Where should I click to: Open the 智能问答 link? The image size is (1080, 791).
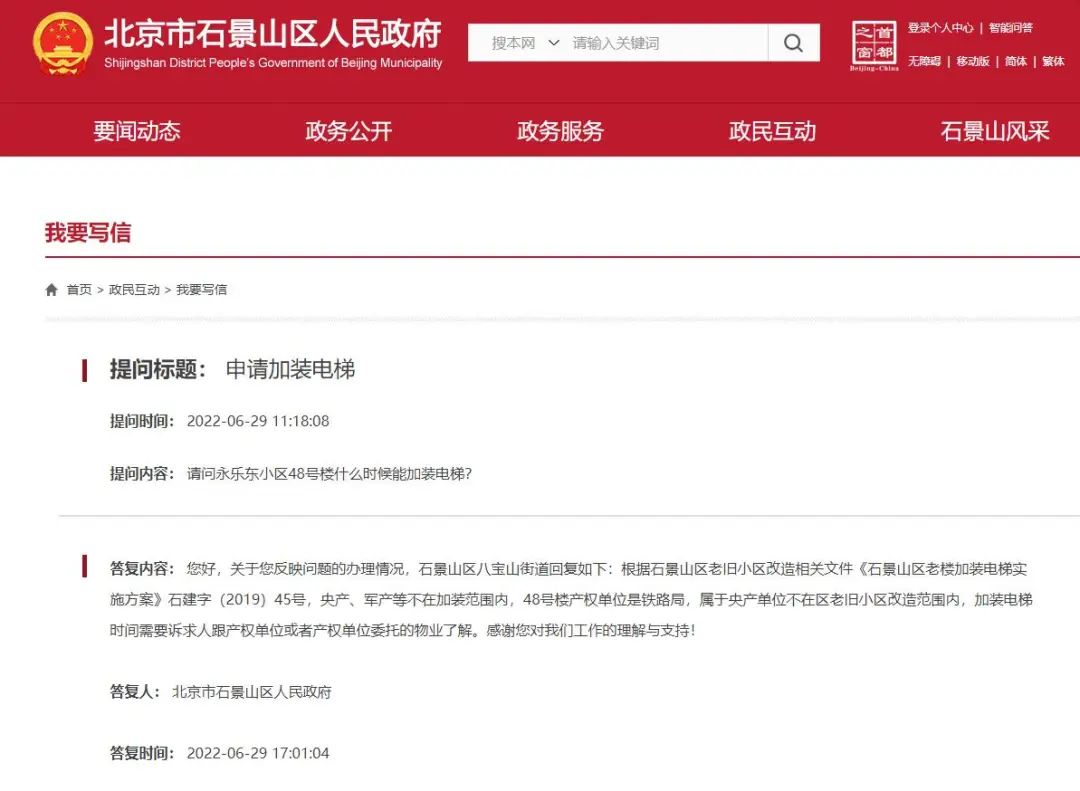pyautogui.click(x=1011, y=28)
